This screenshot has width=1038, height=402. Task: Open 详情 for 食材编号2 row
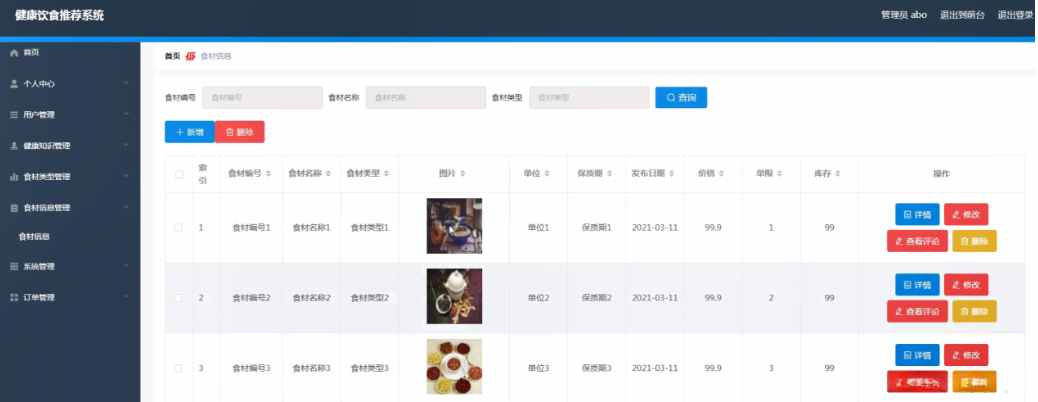click(917, 285)
